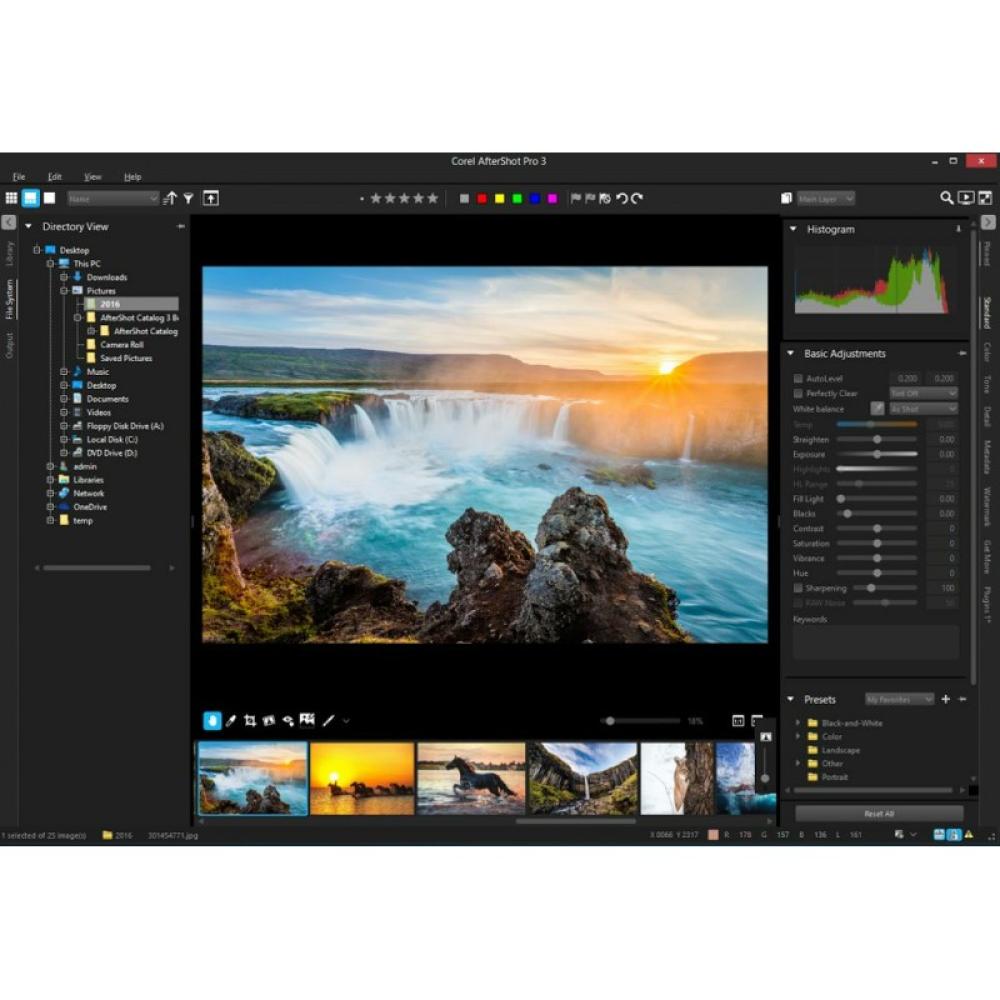Click the Redo icon in the top toolbar
This screenshot has width=1000, height=1000.
(638, 198)
